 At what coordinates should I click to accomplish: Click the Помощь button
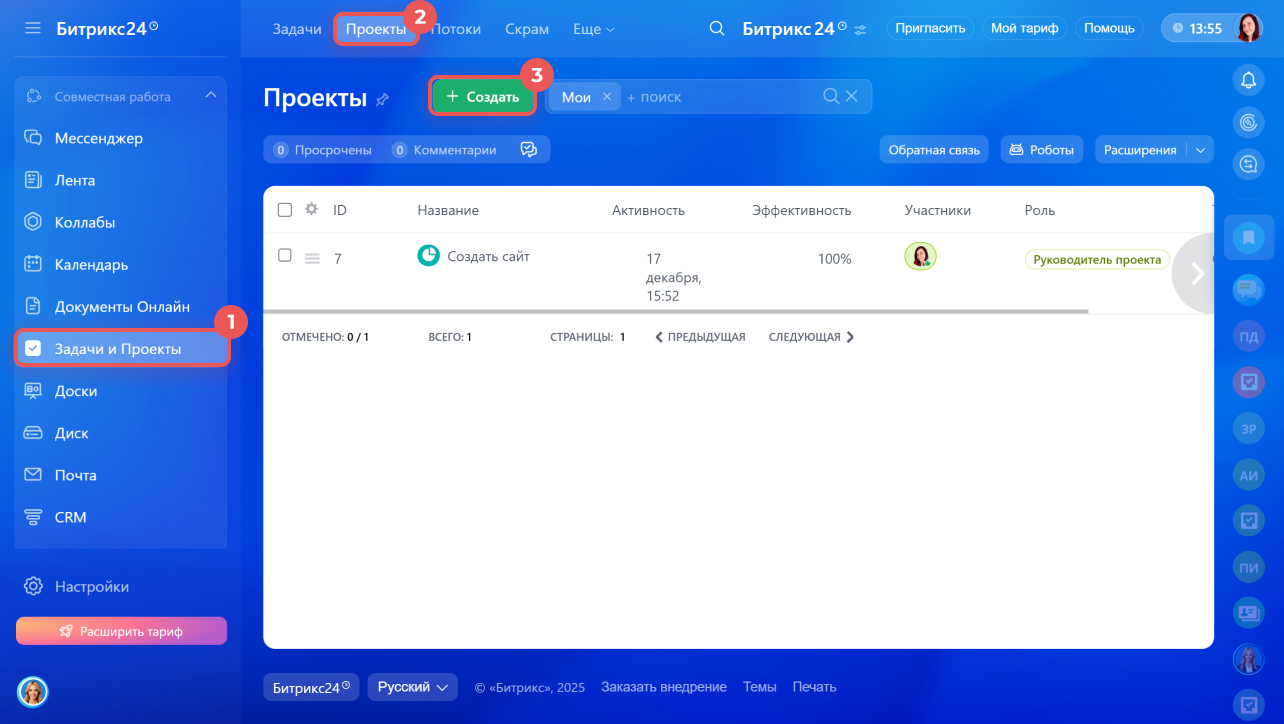click(1110, 28)
